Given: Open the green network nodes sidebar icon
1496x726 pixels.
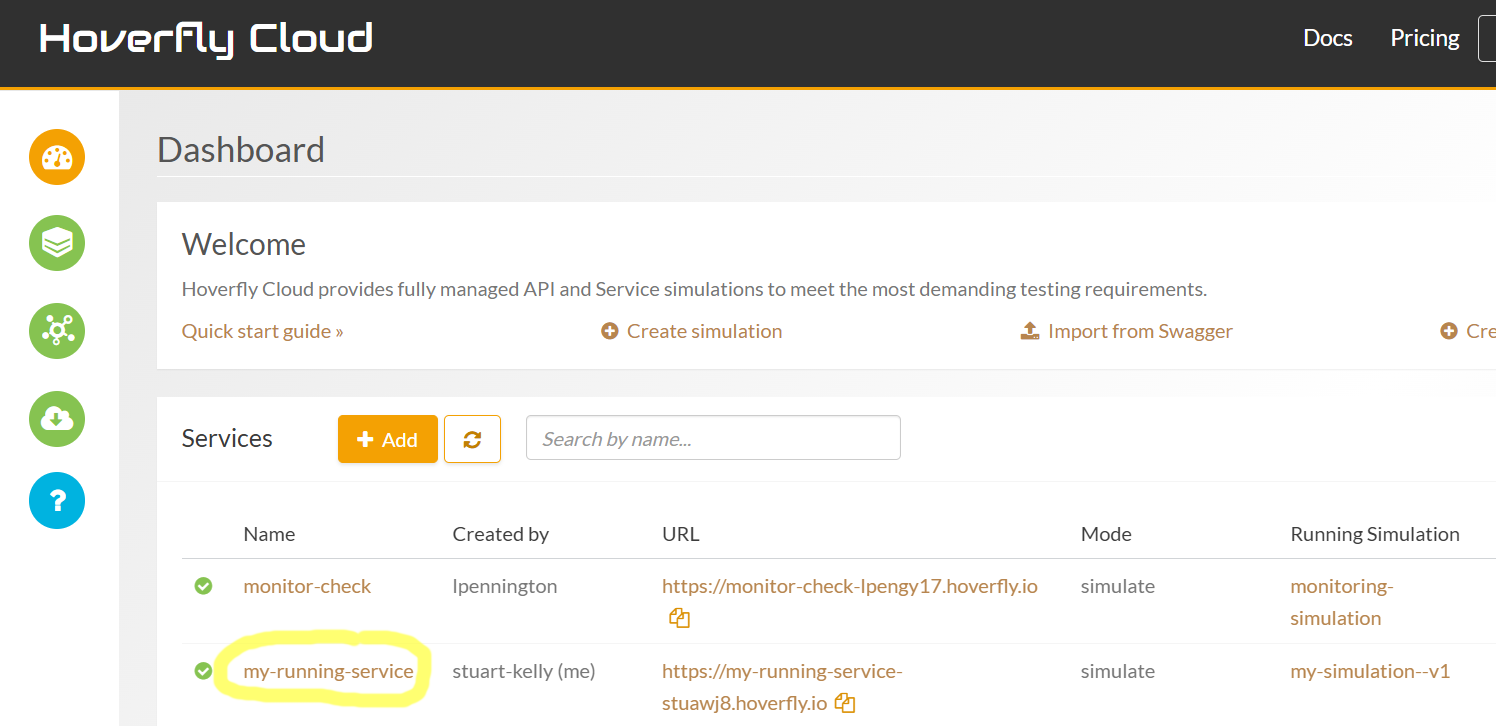Looking at the screenshot, I should click(57, 331).
